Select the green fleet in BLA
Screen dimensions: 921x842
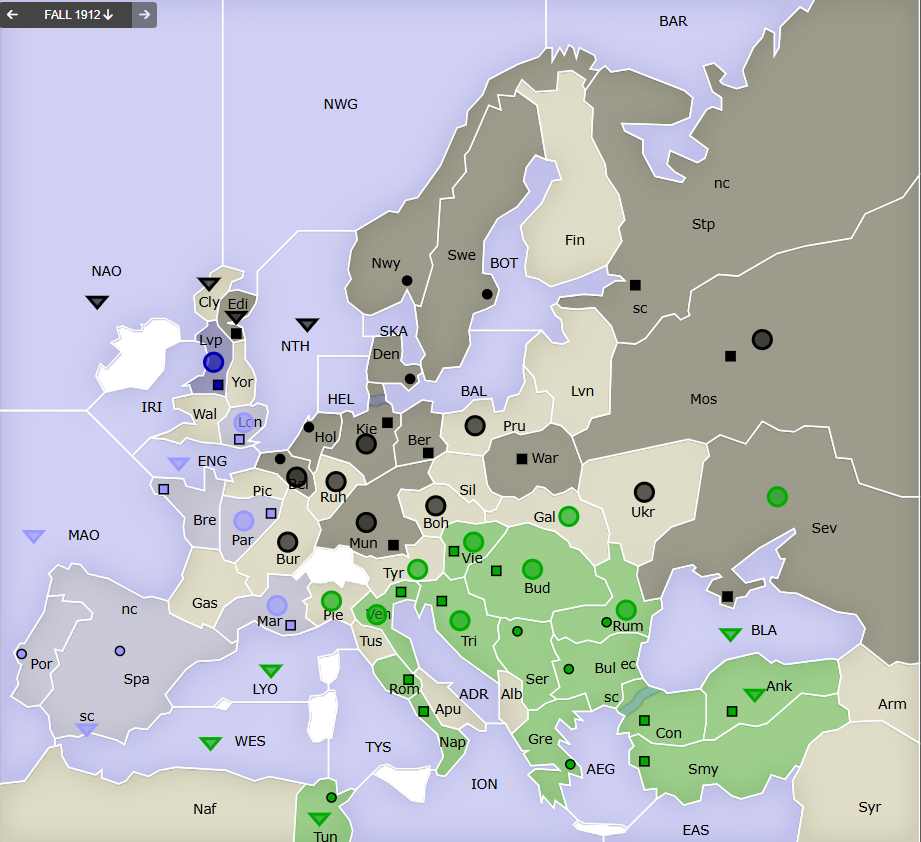[730, 635]
